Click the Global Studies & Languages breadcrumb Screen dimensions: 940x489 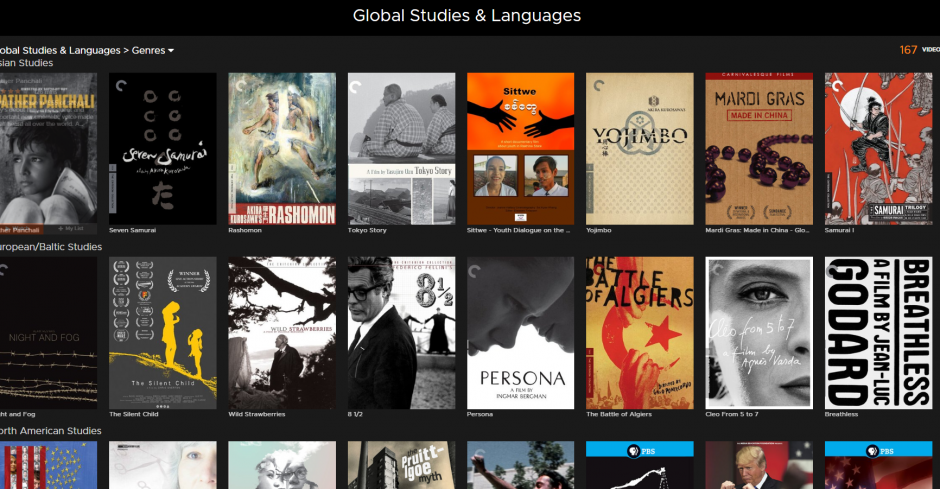[60, 50]
